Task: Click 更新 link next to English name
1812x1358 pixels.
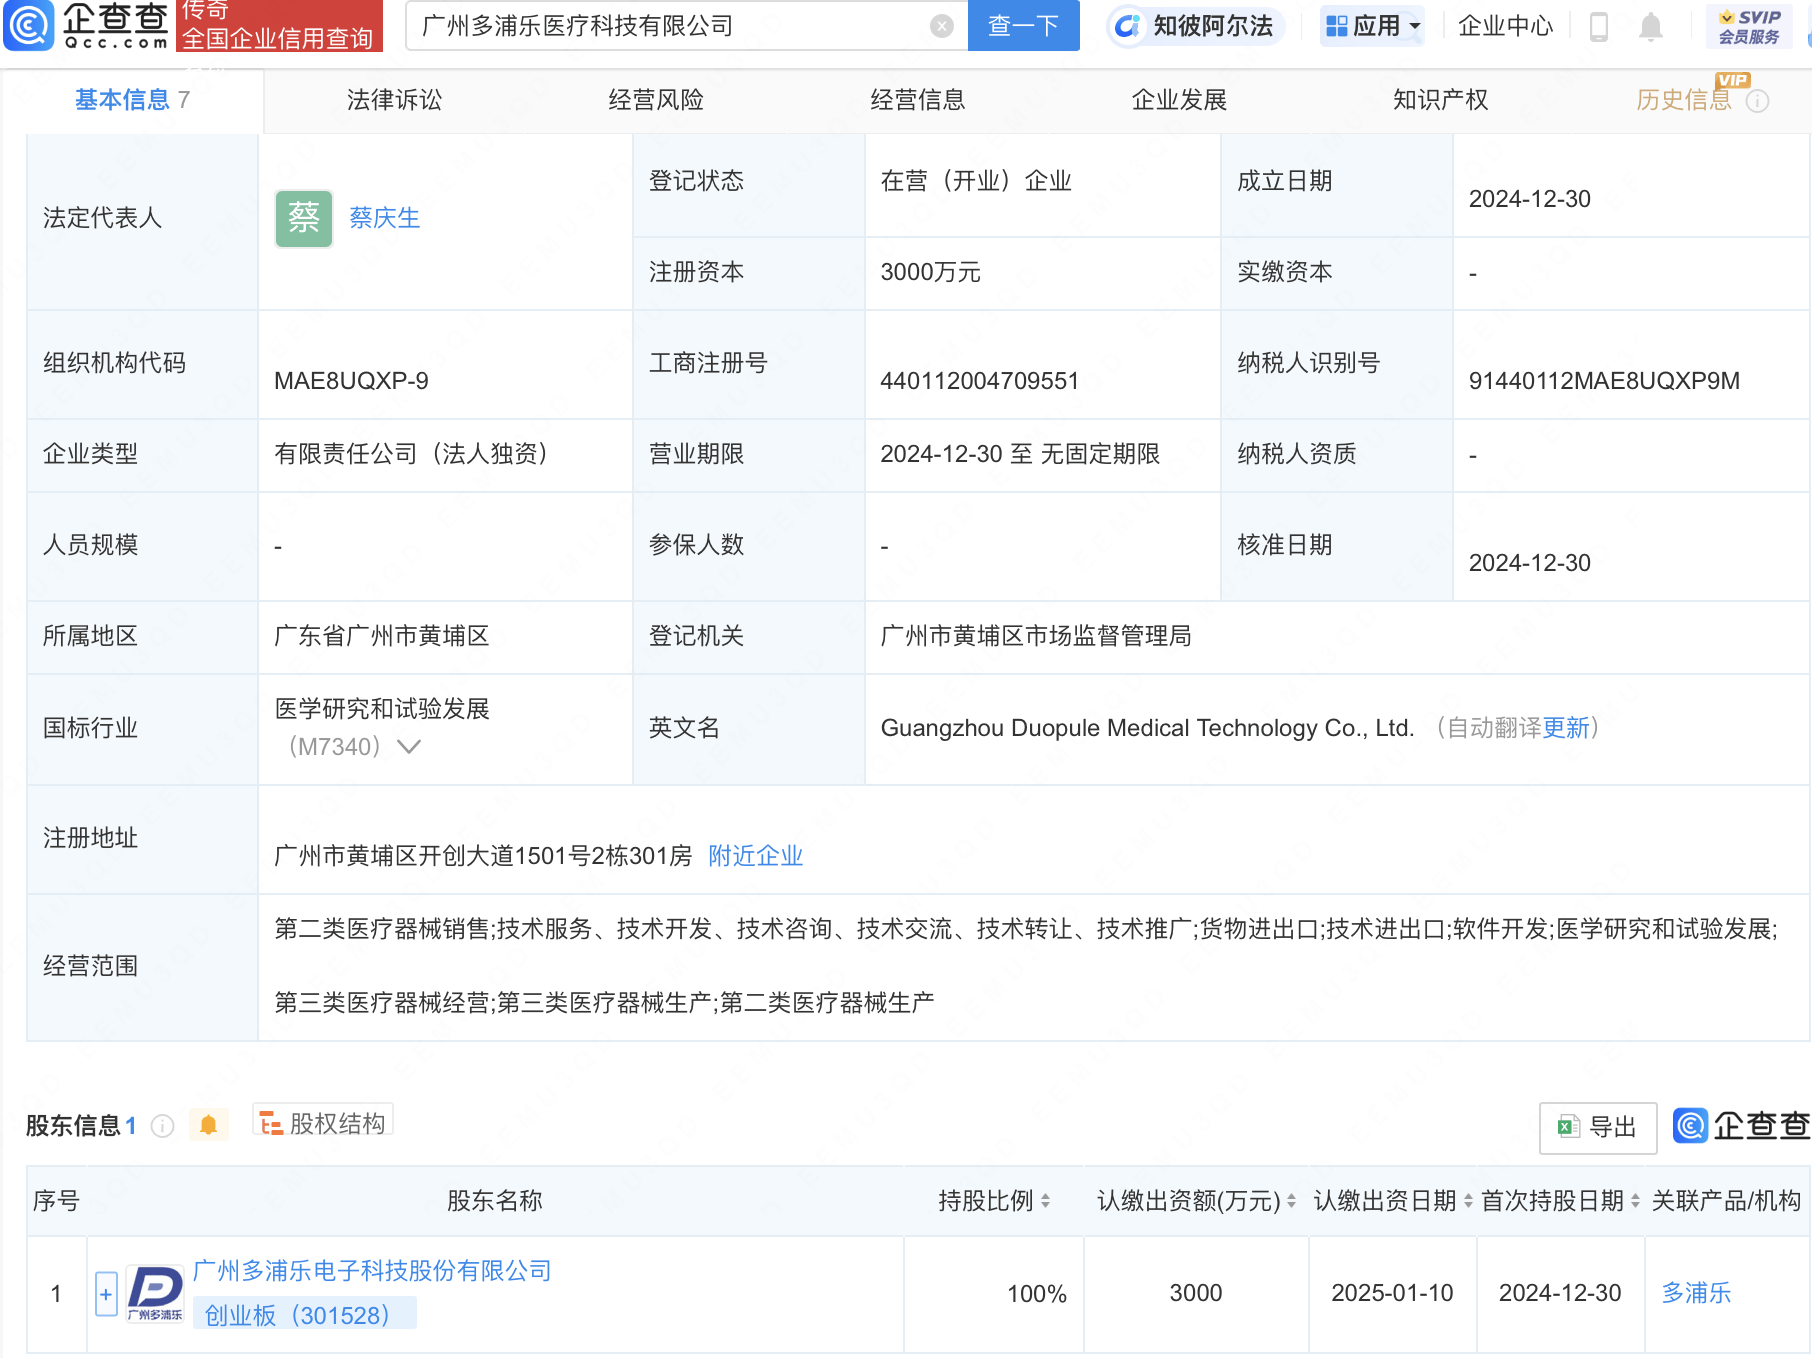Action: click(x=1566, y=728)
